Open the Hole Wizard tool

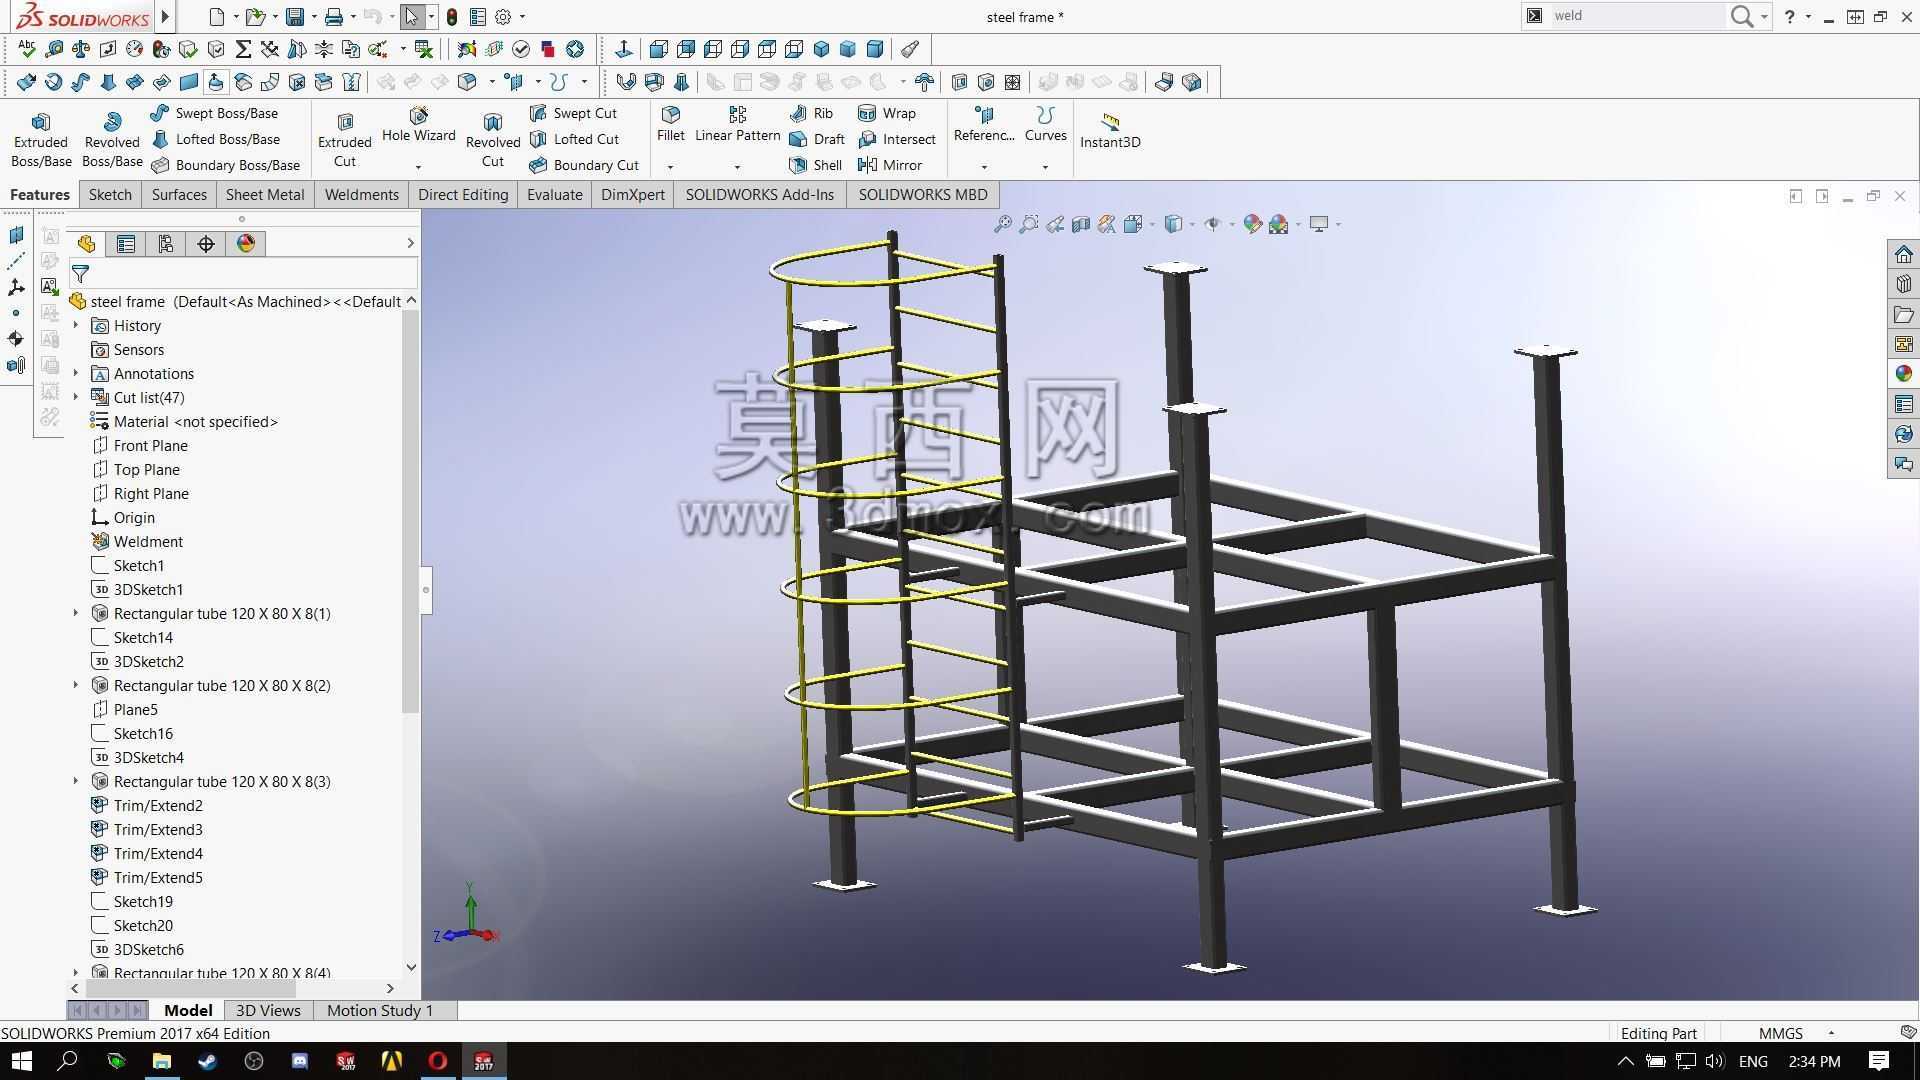(419, 125)
